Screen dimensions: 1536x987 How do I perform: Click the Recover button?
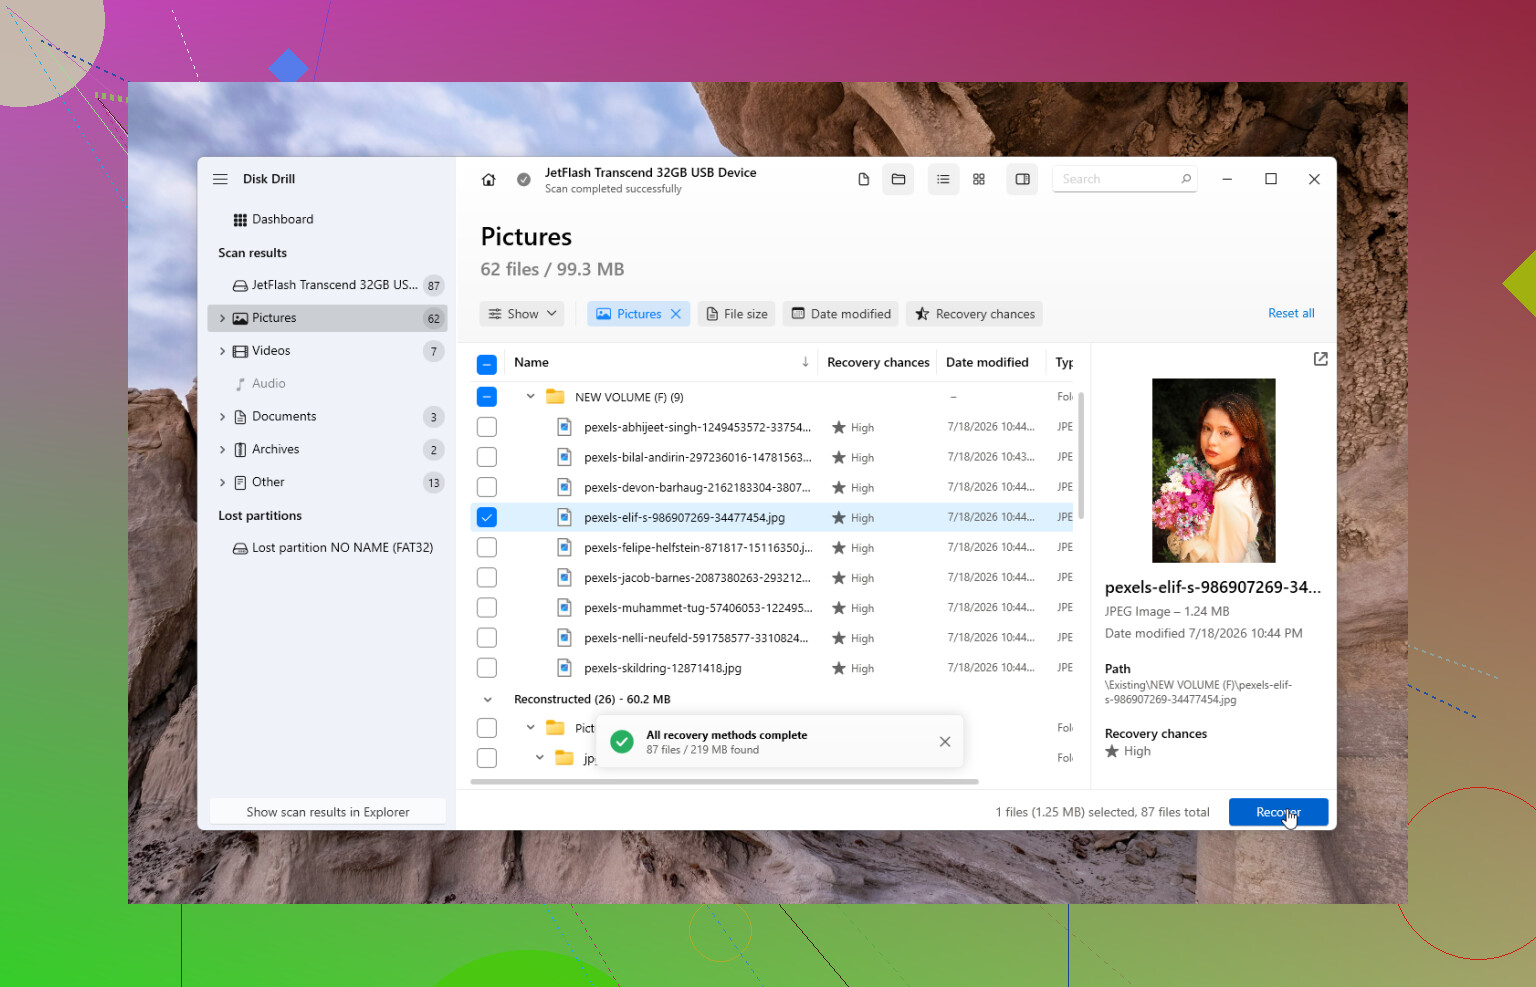click(1278, 812)
